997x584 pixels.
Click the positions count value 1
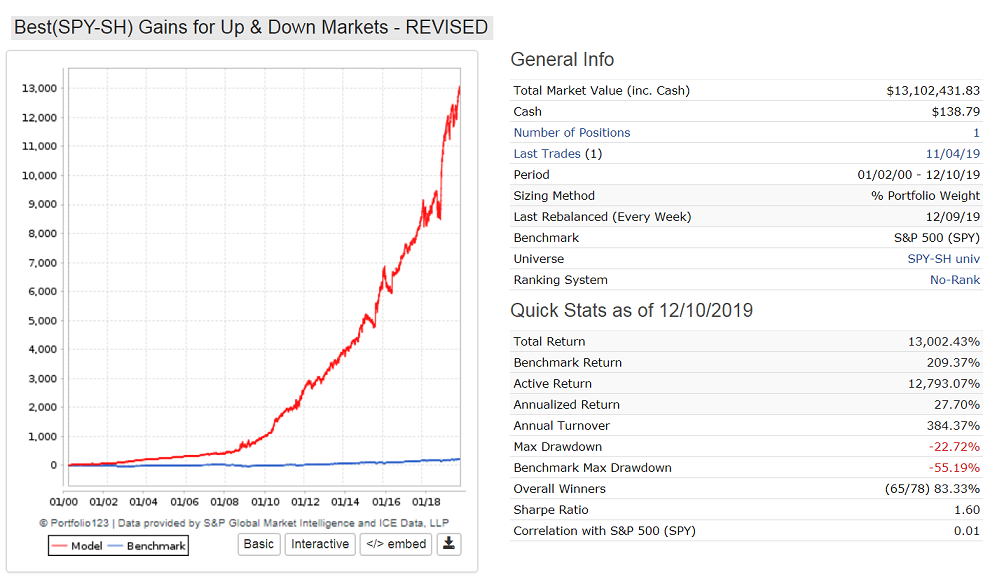(976, 132)
